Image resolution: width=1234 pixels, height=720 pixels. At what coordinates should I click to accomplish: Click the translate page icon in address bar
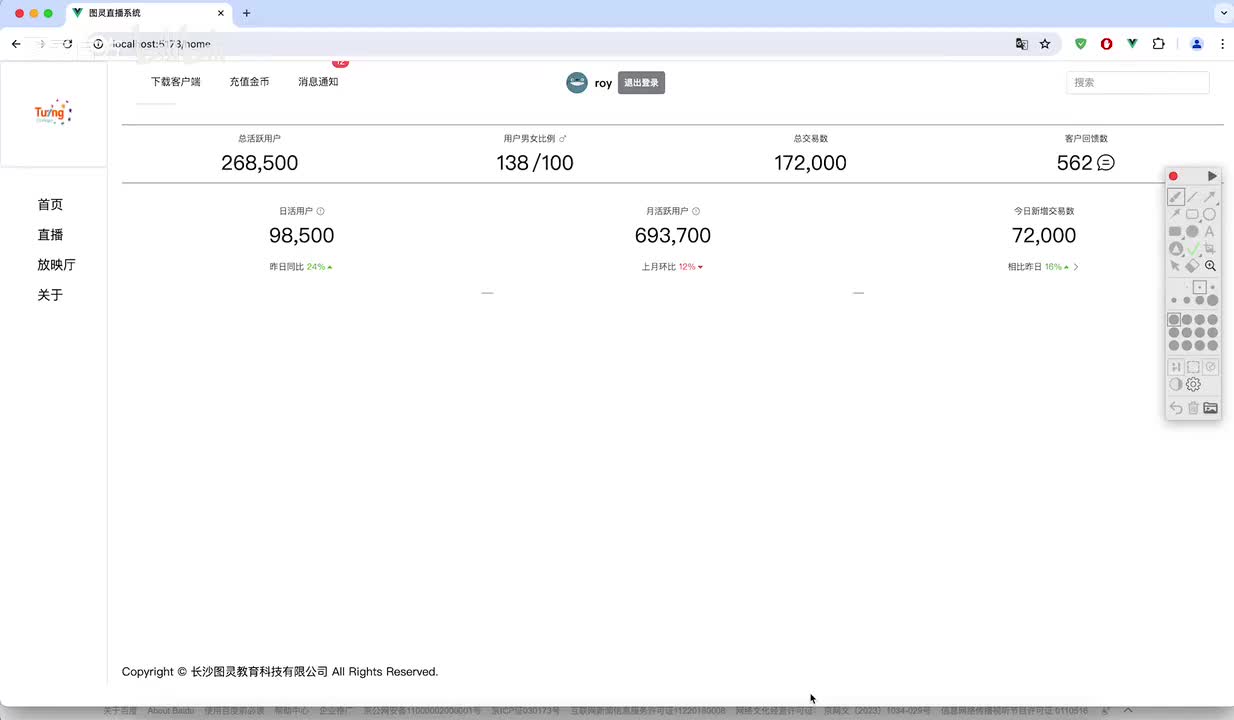click(1021, 44)
